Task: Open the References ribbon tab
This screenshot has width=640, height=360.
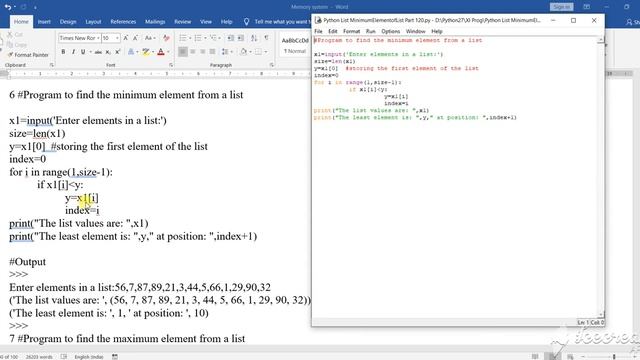Action: (123, 22)
